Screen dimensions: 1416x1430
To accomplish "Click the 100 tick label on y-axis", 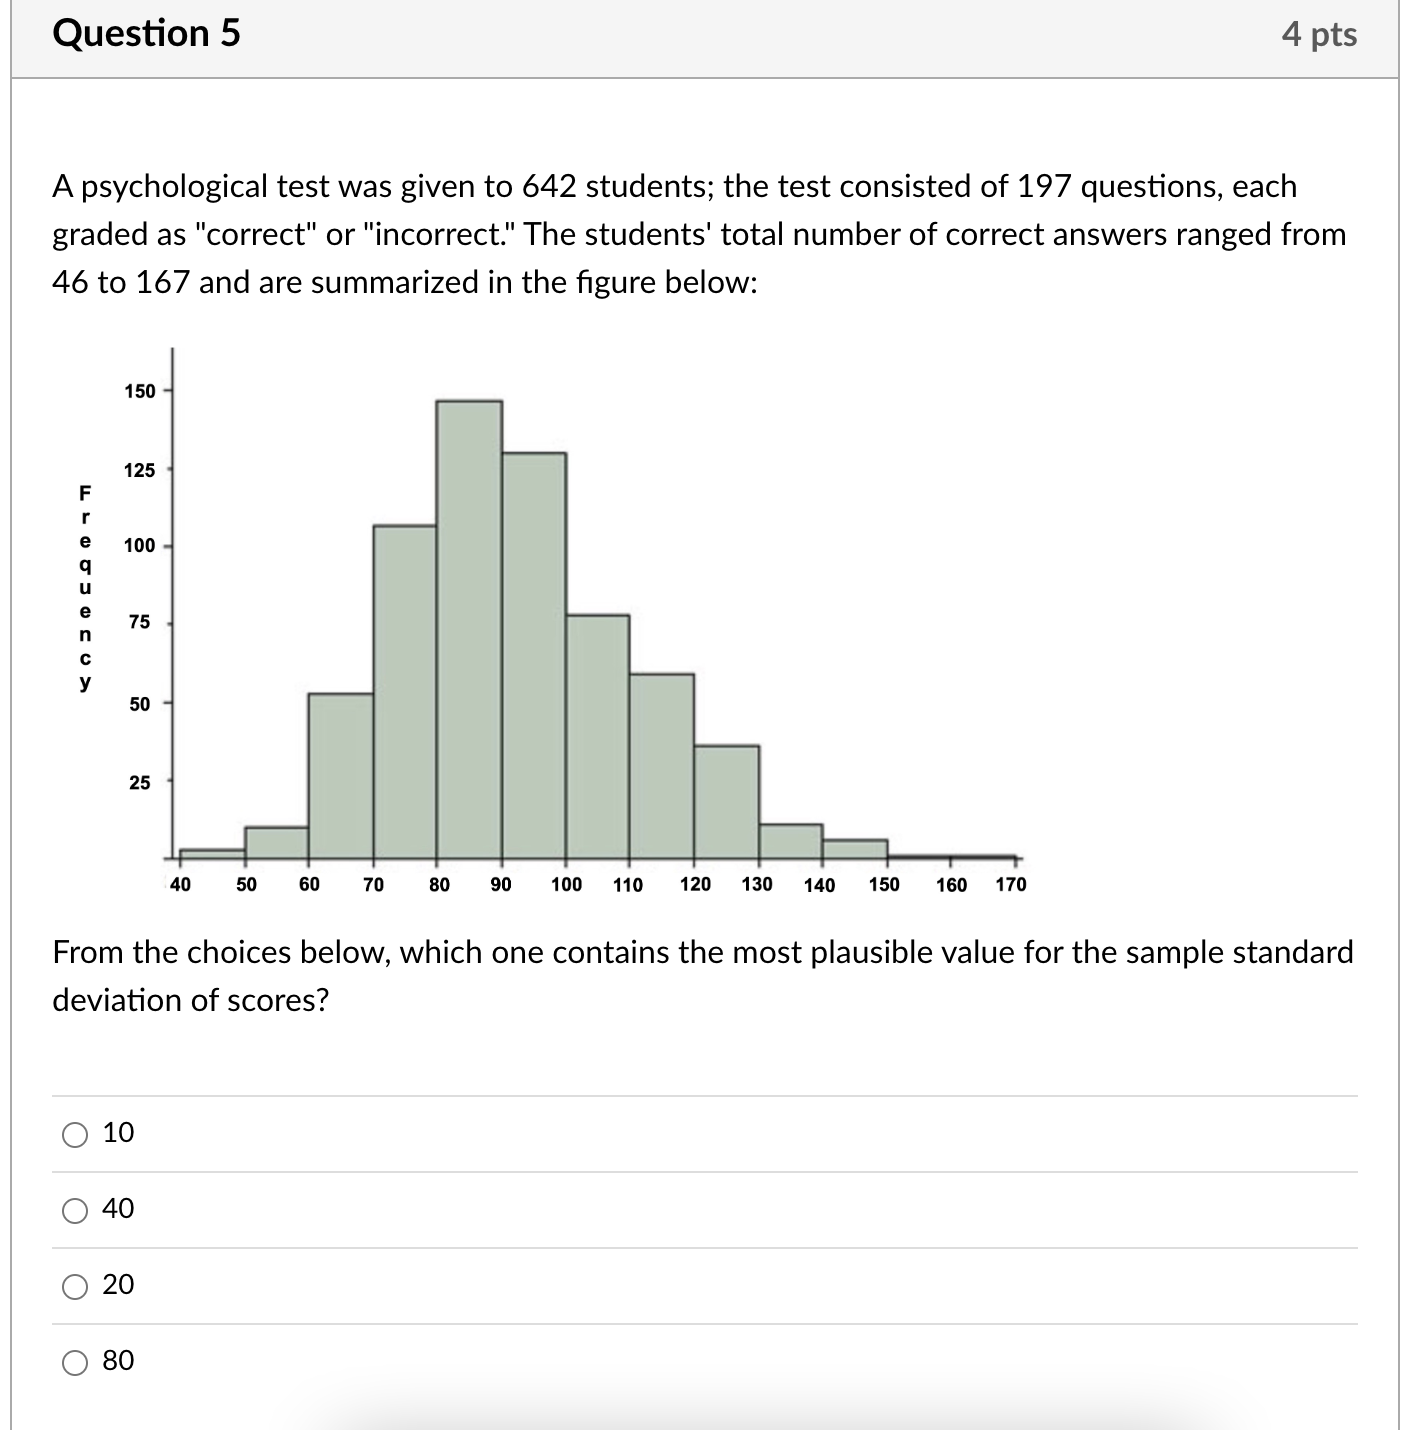I will click(x=141, y=547).
